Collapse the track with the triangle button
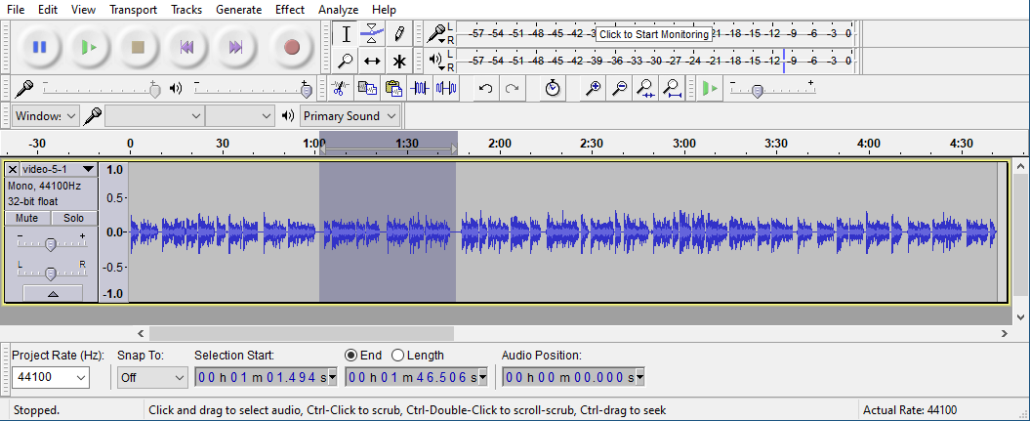 coord(51,293)
